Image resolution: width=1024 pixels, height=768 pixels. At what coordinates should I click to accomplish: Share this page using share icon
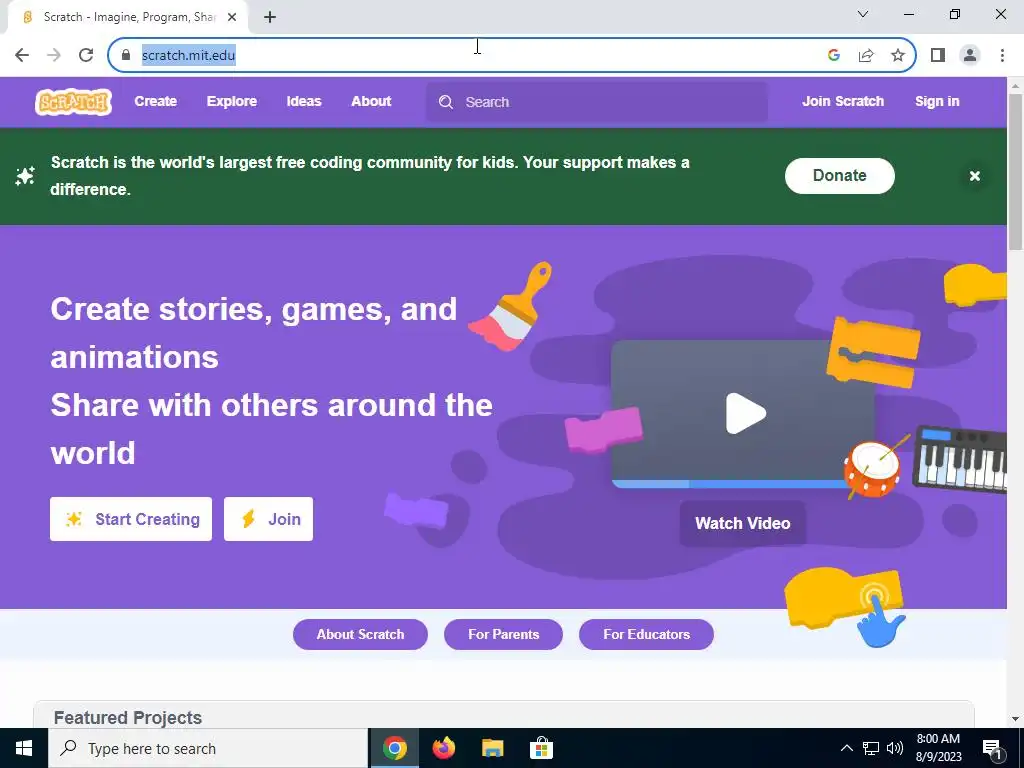(866, 55)
